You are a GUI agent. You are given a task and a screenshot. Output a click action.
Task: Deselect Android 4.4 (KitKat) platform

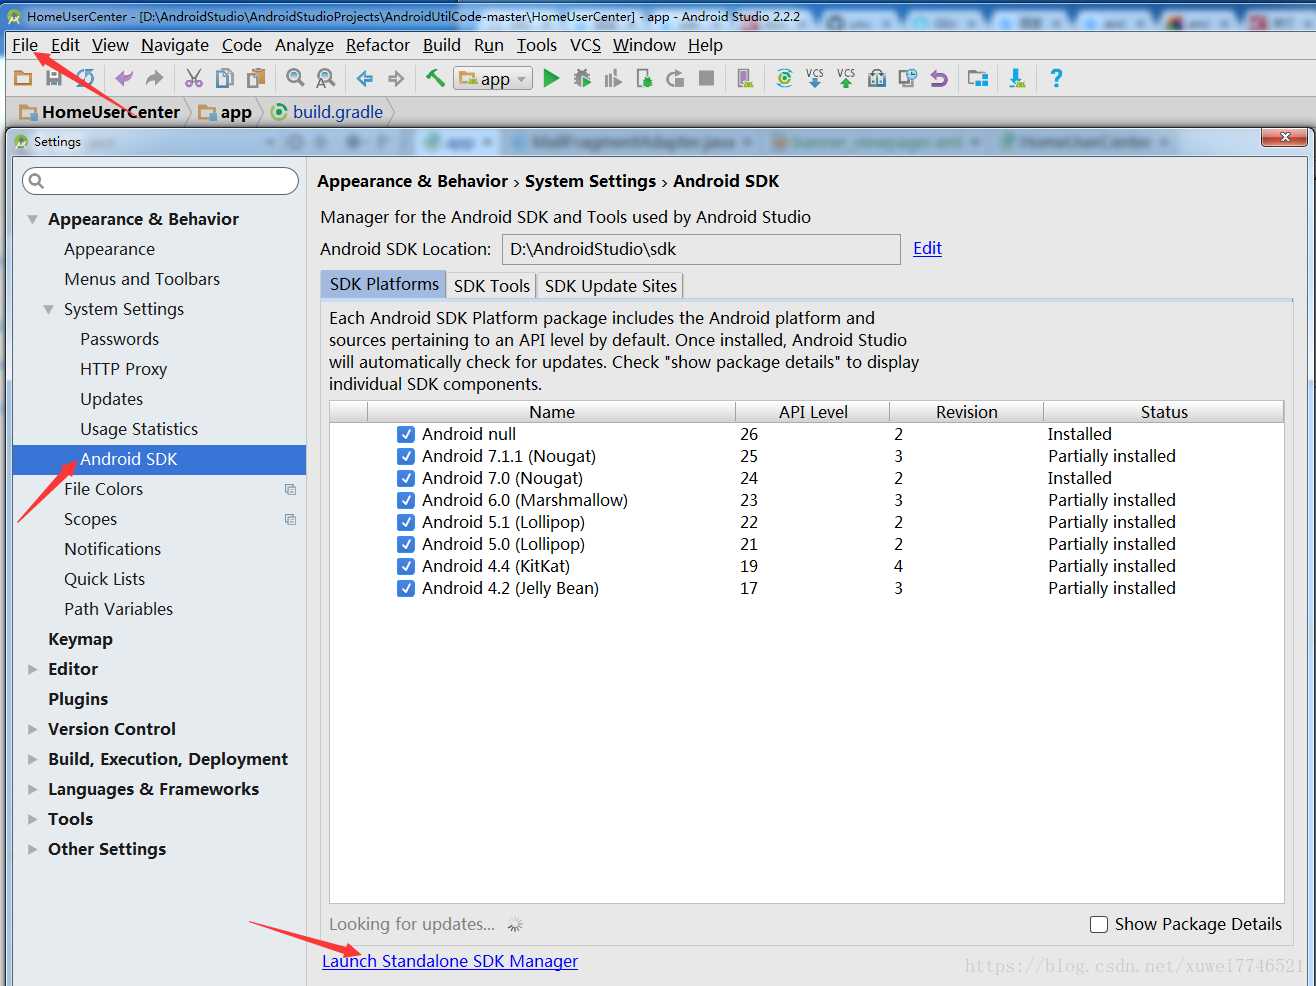(406, 566)
